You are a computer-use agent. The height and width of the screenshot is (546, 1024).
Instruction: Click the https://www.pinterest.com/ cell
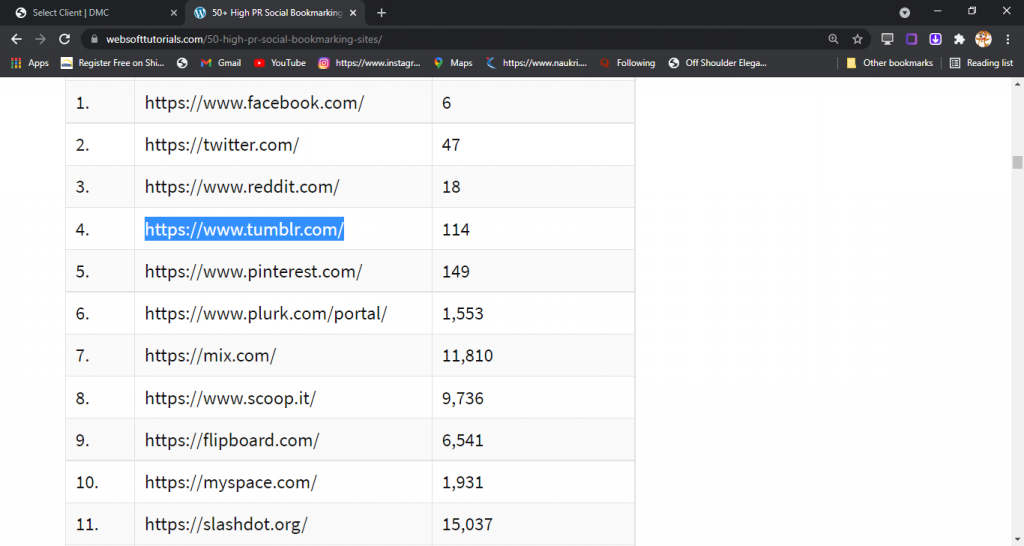point(283,271)
